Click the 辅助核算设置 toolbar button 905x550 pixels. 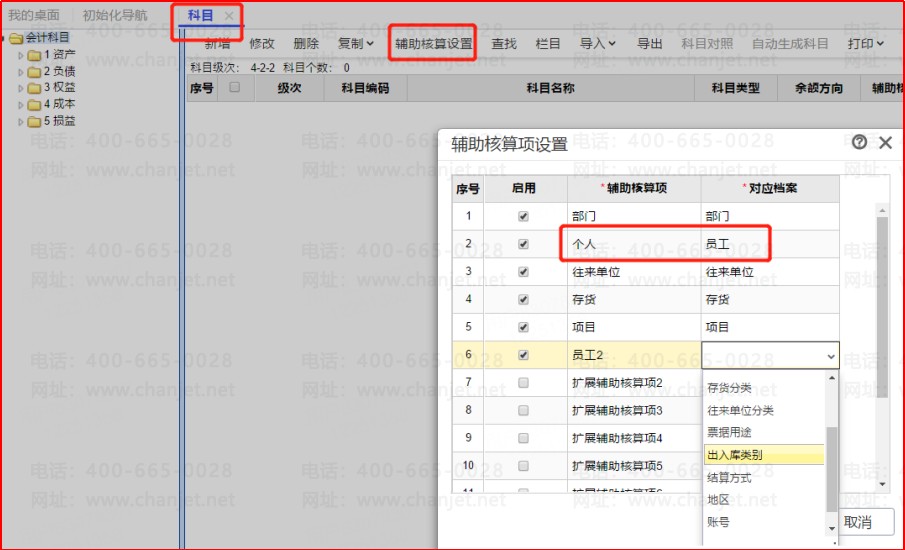click(x=433, y=44)
